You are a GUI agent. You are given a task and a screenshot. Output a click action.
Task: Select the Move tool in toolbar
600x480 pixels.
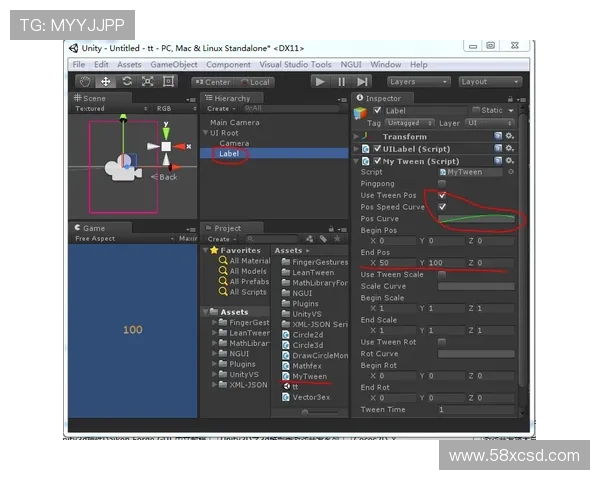click(106, 82)
